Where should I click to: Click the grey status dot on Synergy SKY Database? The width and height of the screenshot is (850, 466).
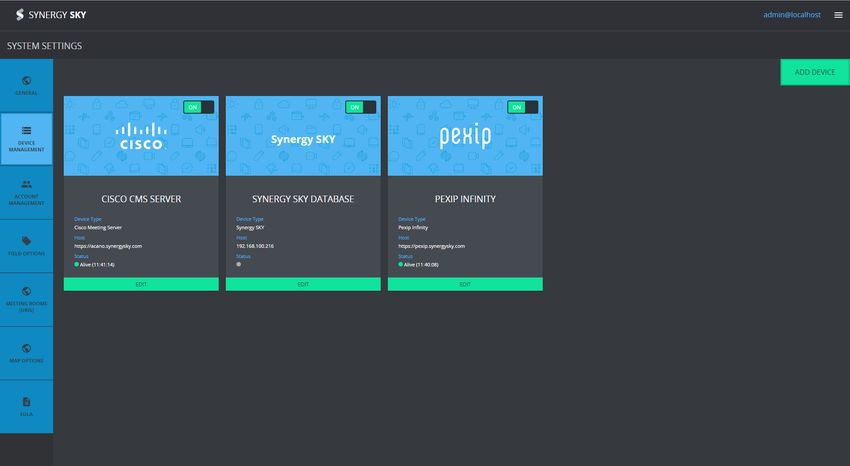pyautogui.click(x=239, y=264)
